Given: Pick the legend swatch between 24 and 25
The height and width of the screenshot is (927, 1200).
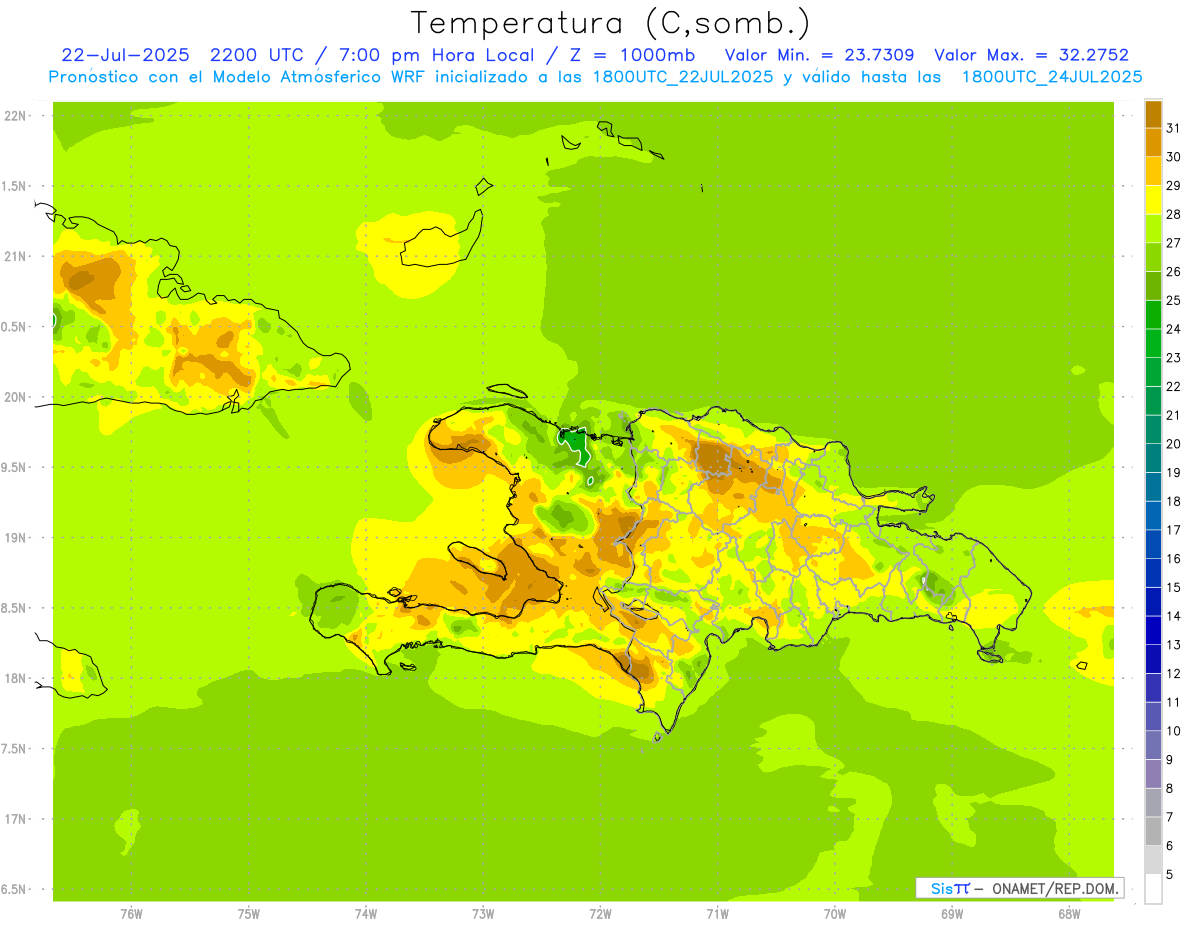Looking at the screenshot, I should [1153, 314].
